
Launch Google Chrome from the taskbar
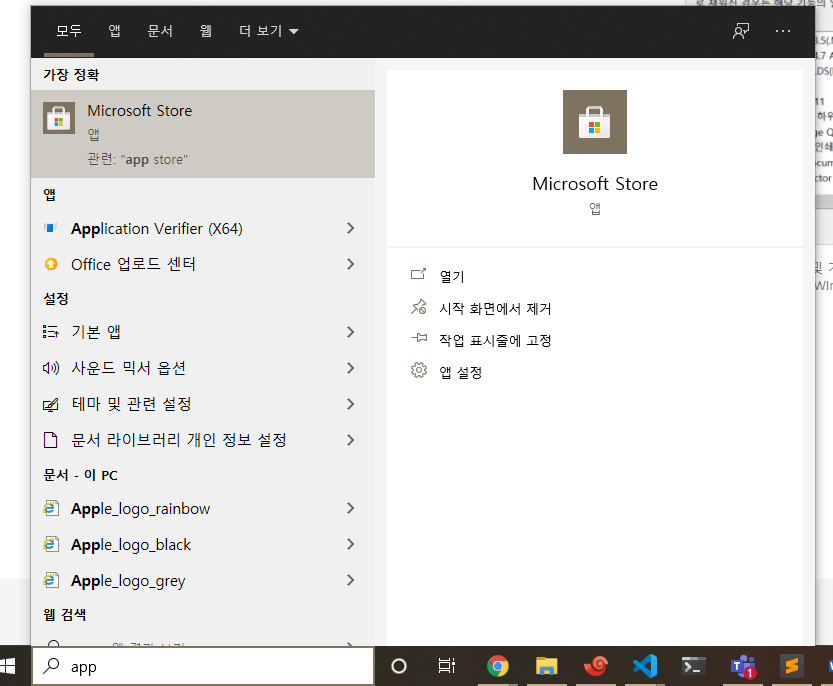[497, 666]
